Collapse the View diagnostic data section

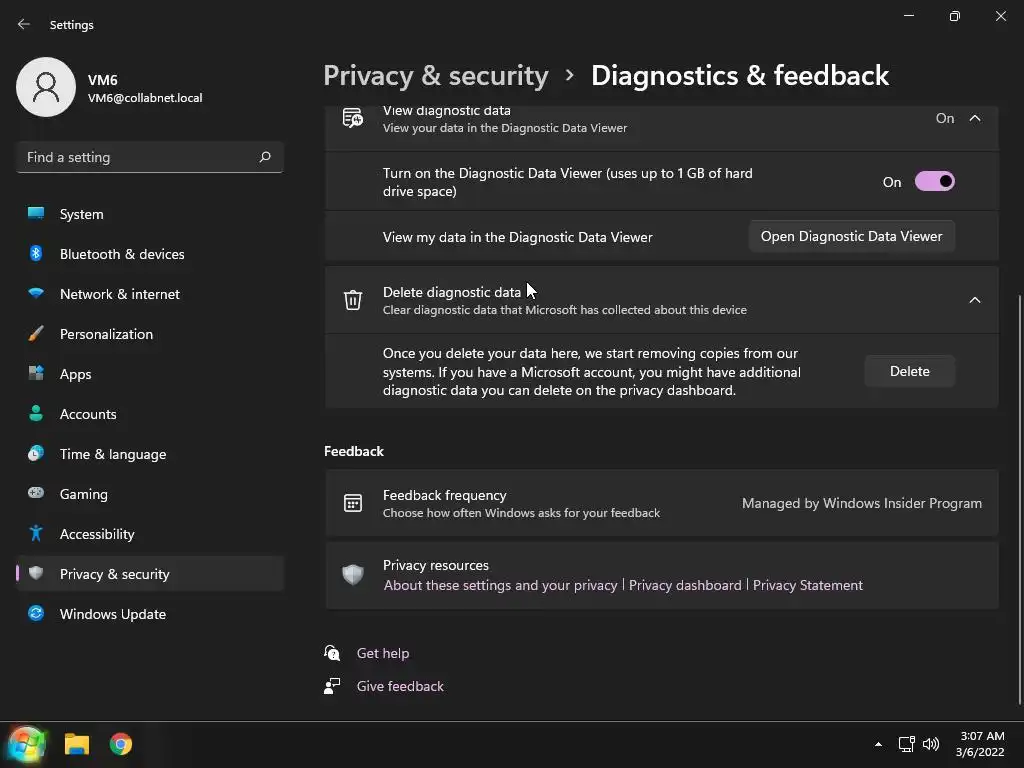(975, 118)
